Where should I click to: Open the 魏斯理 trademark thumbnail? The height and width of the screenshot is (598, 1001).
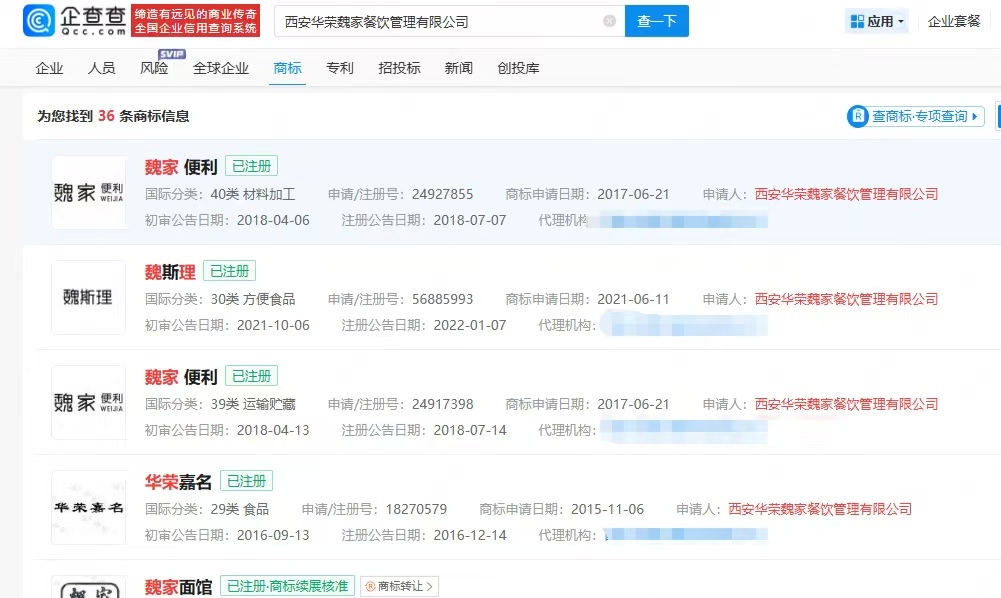pyautogui.click(x=89, y=297)
